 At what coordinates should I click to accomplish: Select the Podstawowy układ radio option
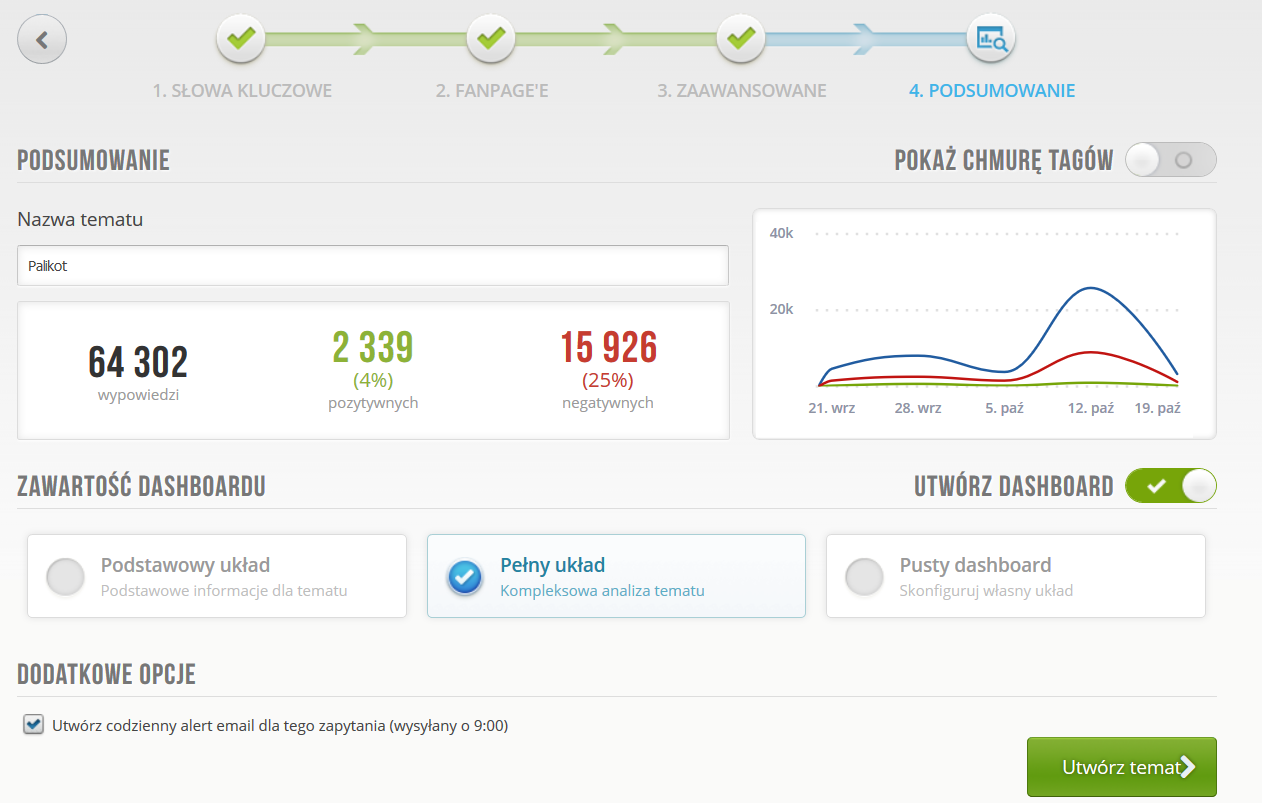(66, 577)
